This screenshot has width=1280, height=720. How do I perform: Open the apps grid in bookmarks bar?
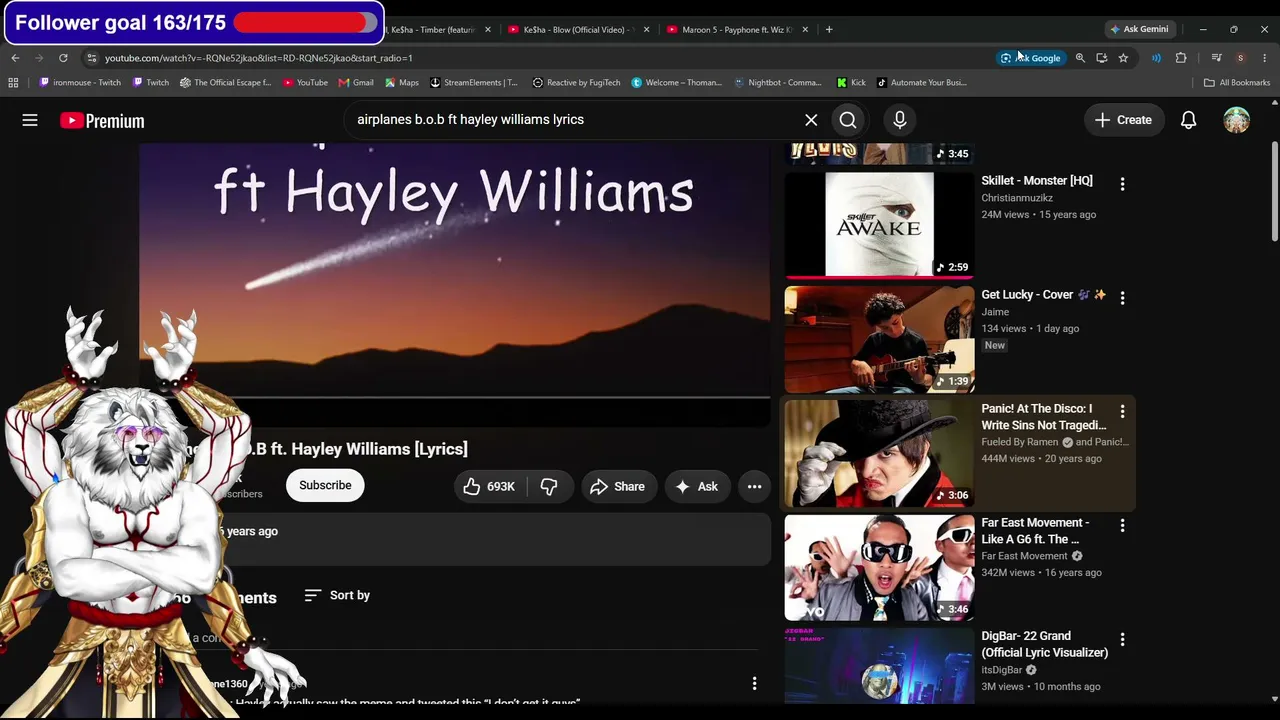(13, 83)
